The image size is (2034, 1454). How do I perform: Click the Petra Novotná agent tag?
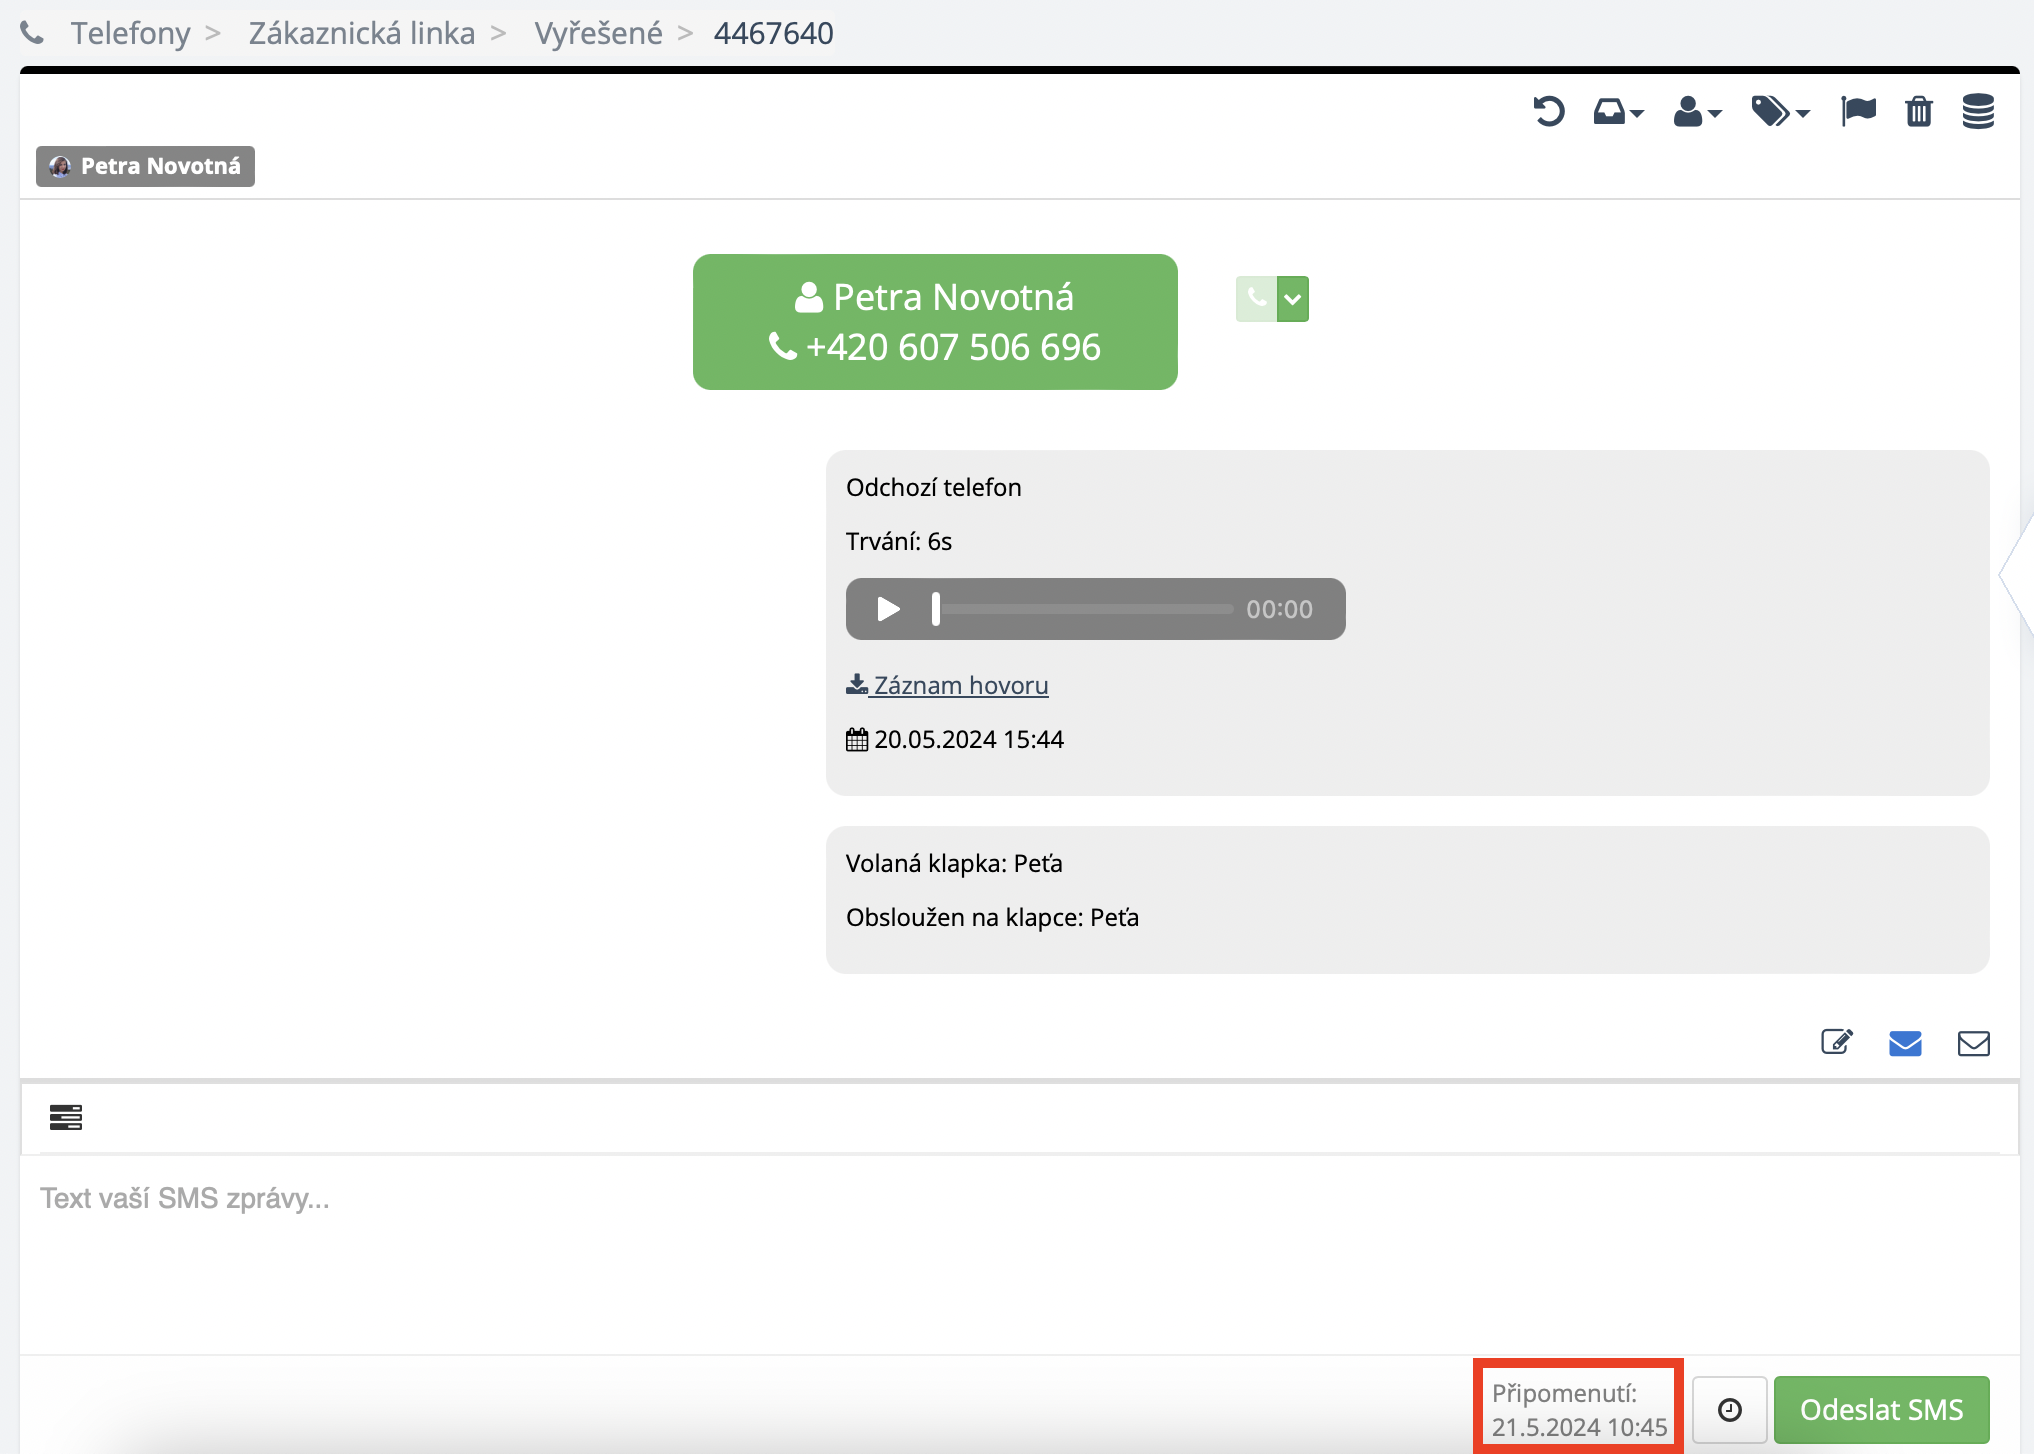(x=146, y=166)
